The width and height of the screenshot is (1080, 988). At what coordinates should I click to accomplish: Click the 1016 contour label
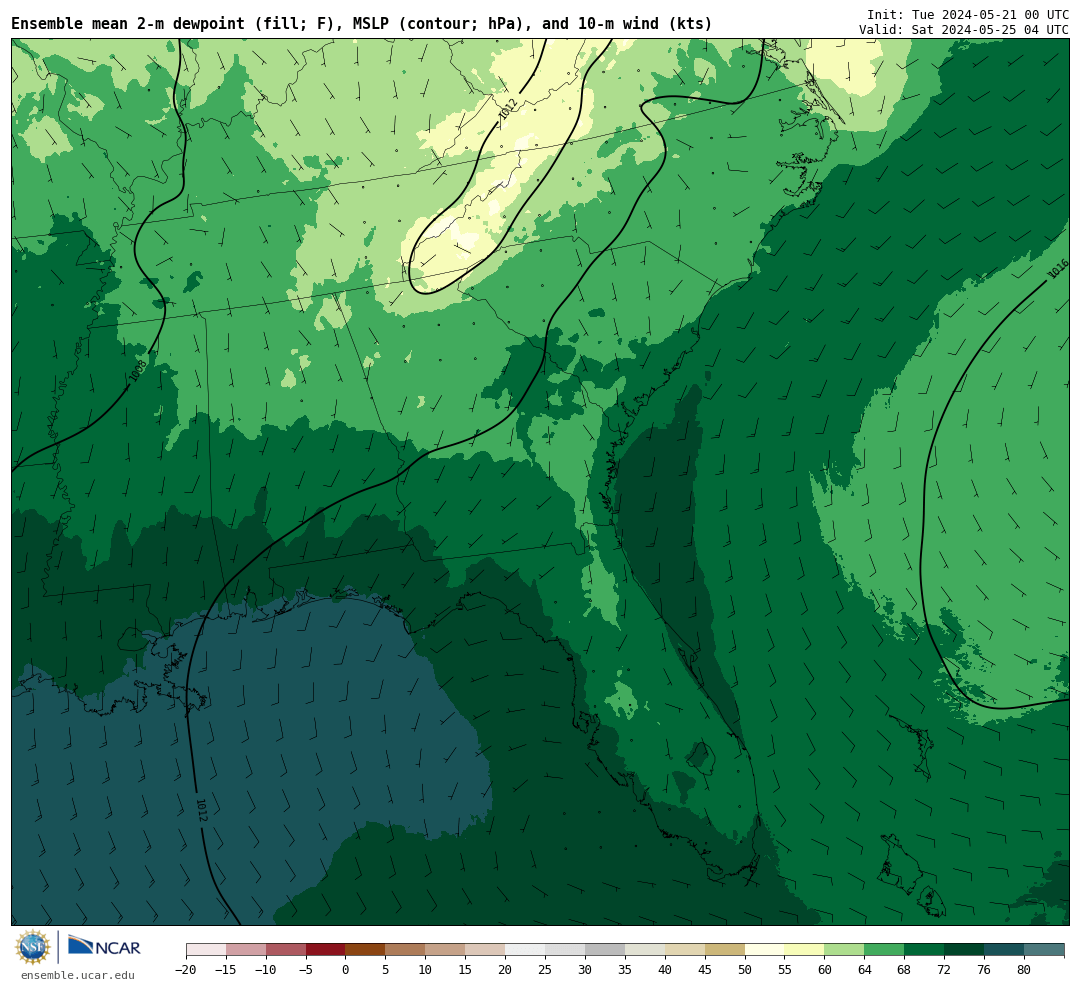click(1057, 269)
